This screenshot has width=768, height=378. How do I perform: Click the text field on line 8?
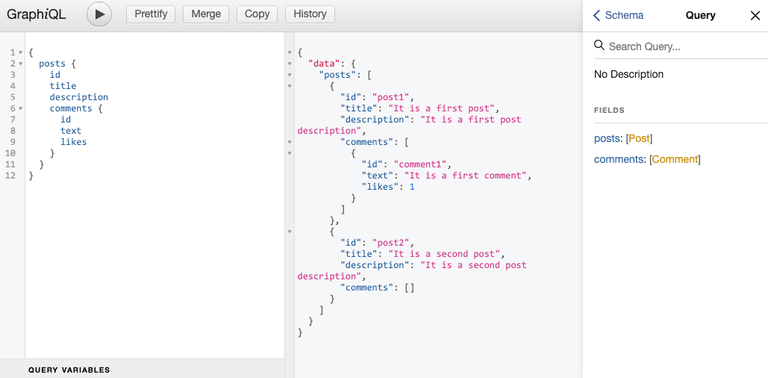[x=71, y=131]
